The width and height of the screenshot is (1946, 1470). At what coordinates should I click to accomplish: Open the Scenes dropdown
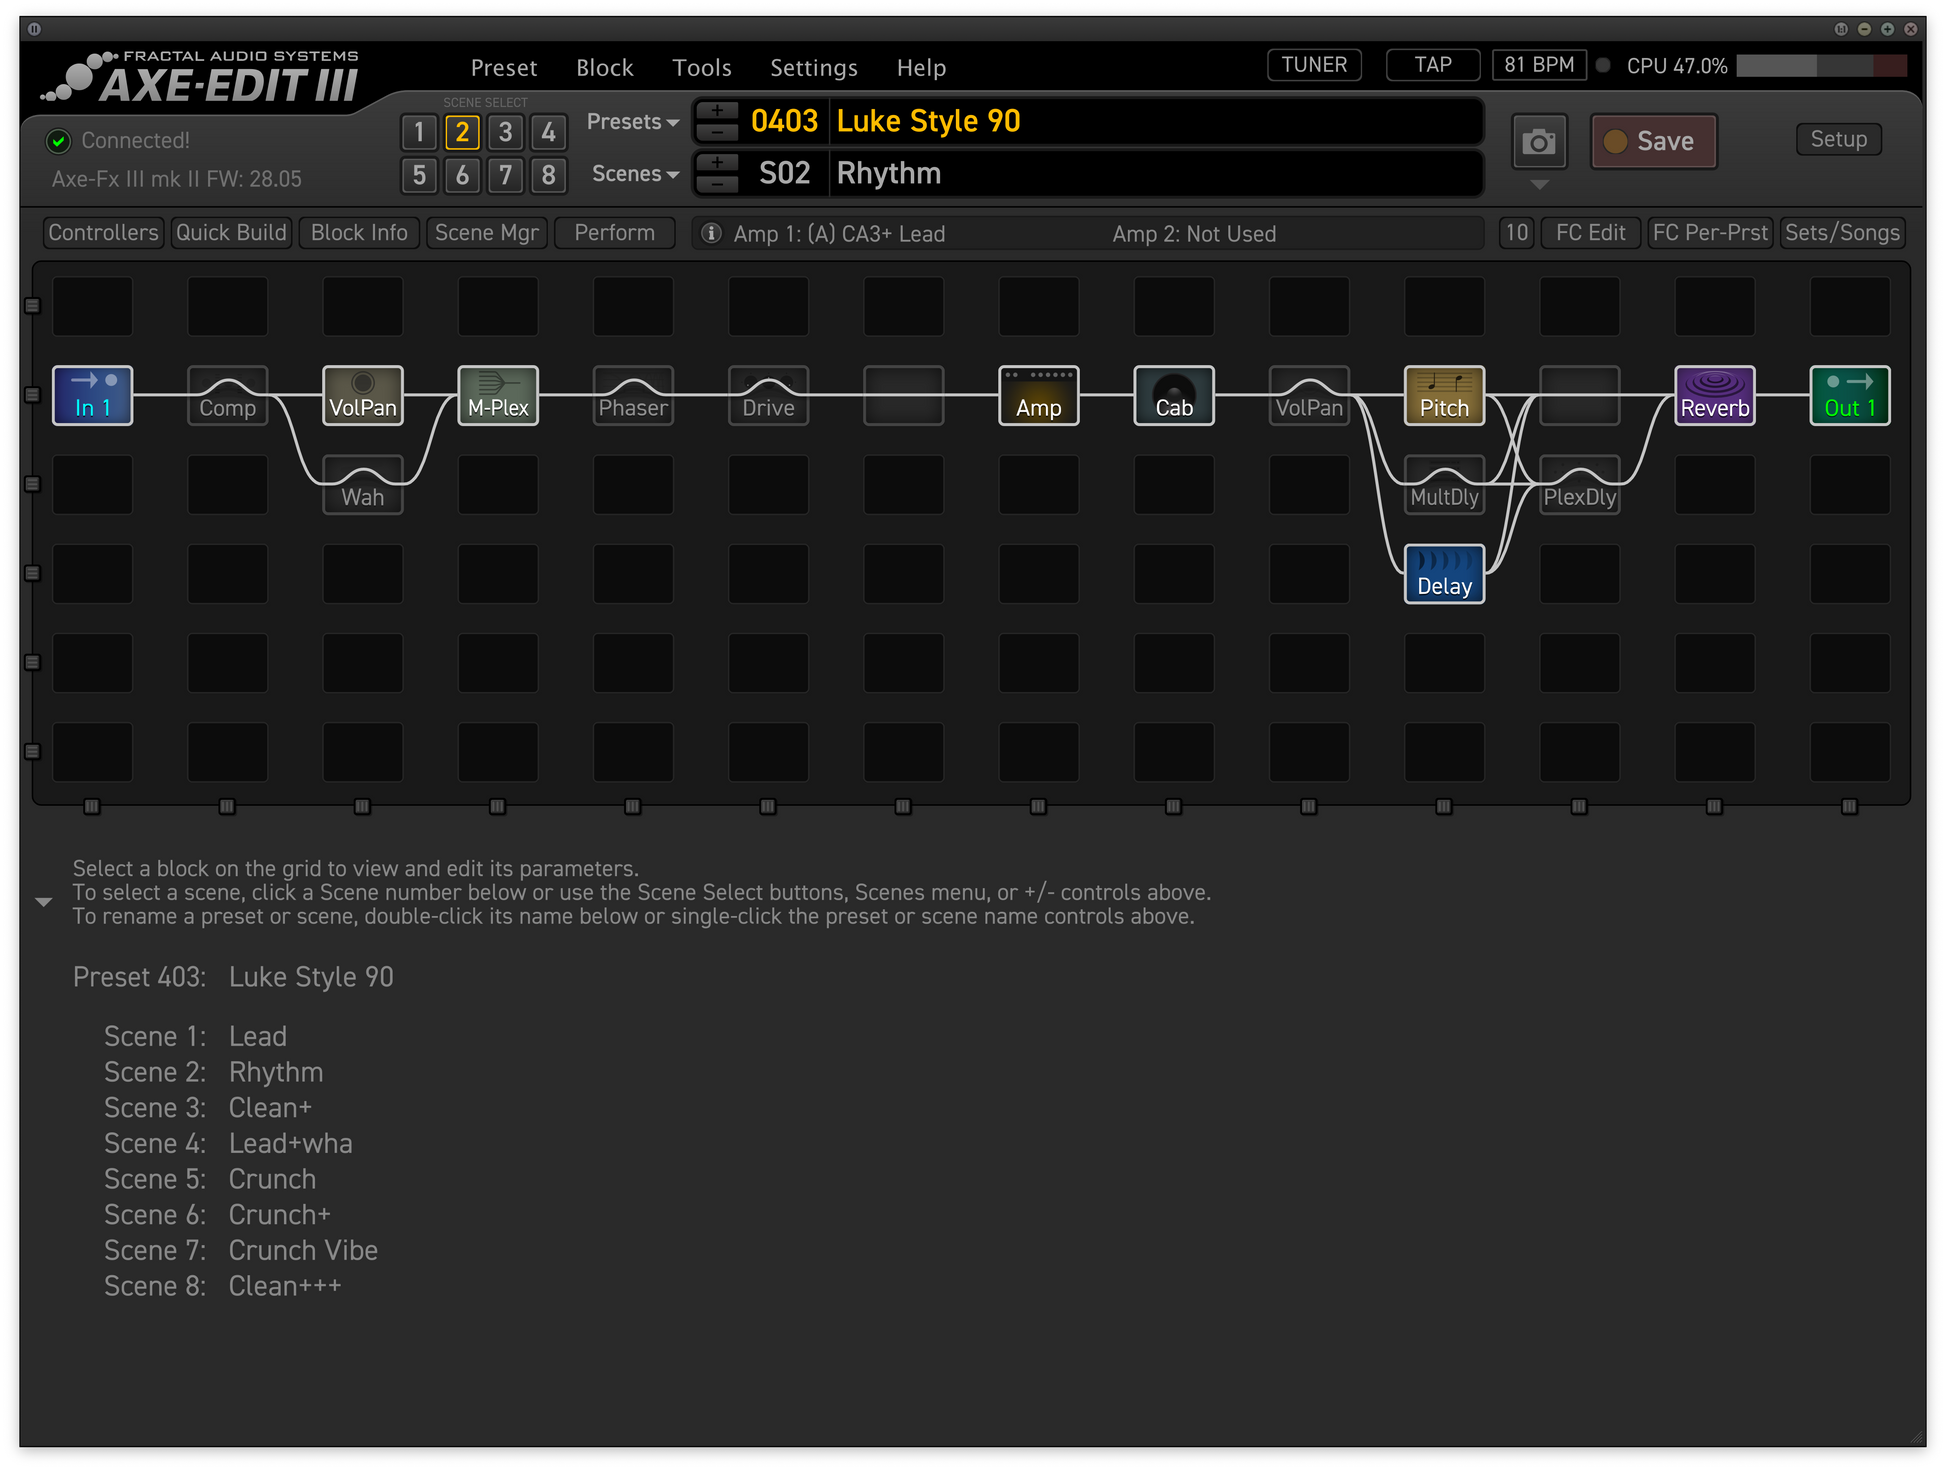tap(634, 174)
